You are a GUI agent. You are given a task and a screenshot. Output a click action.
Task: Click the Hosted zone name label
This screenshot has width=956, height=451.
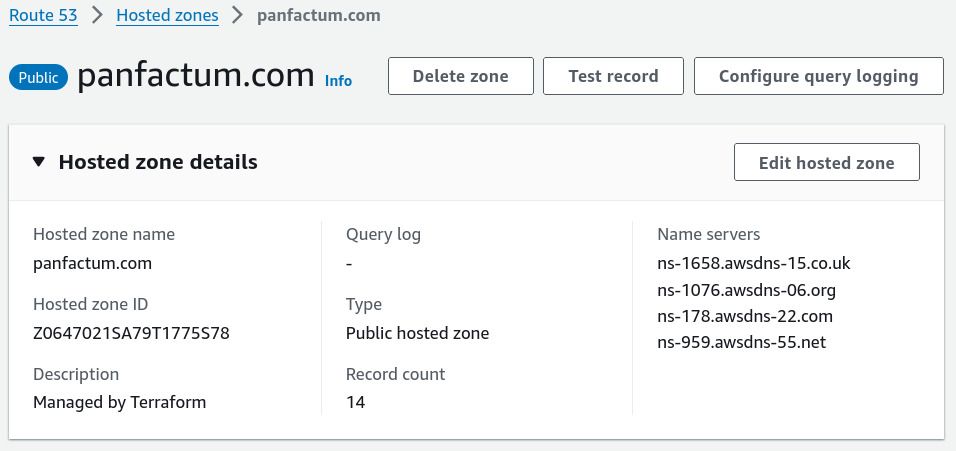click(104, 234)
